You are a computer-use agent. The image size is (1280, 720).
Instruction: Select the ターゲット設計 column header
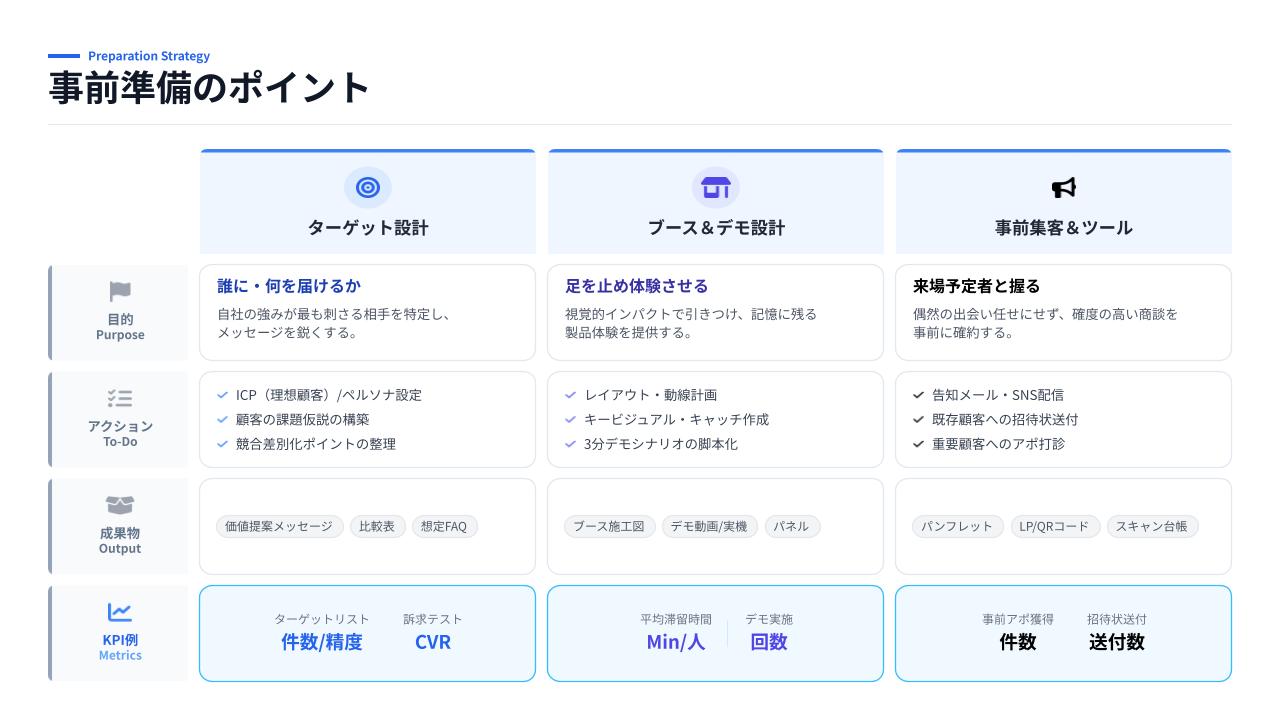tap(368, 227)
